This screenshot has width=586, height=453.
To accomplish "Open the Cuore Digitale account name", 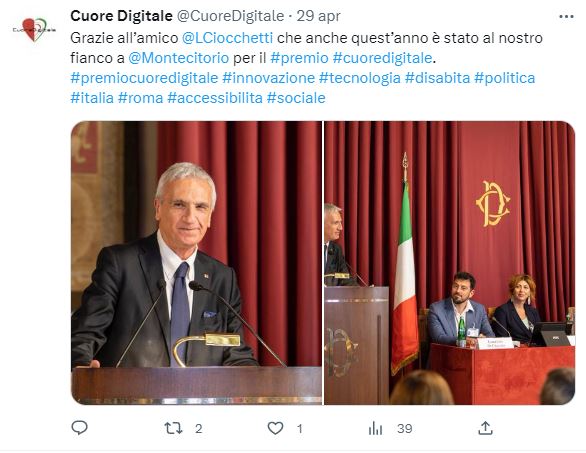I will click(x=121, y=16).
